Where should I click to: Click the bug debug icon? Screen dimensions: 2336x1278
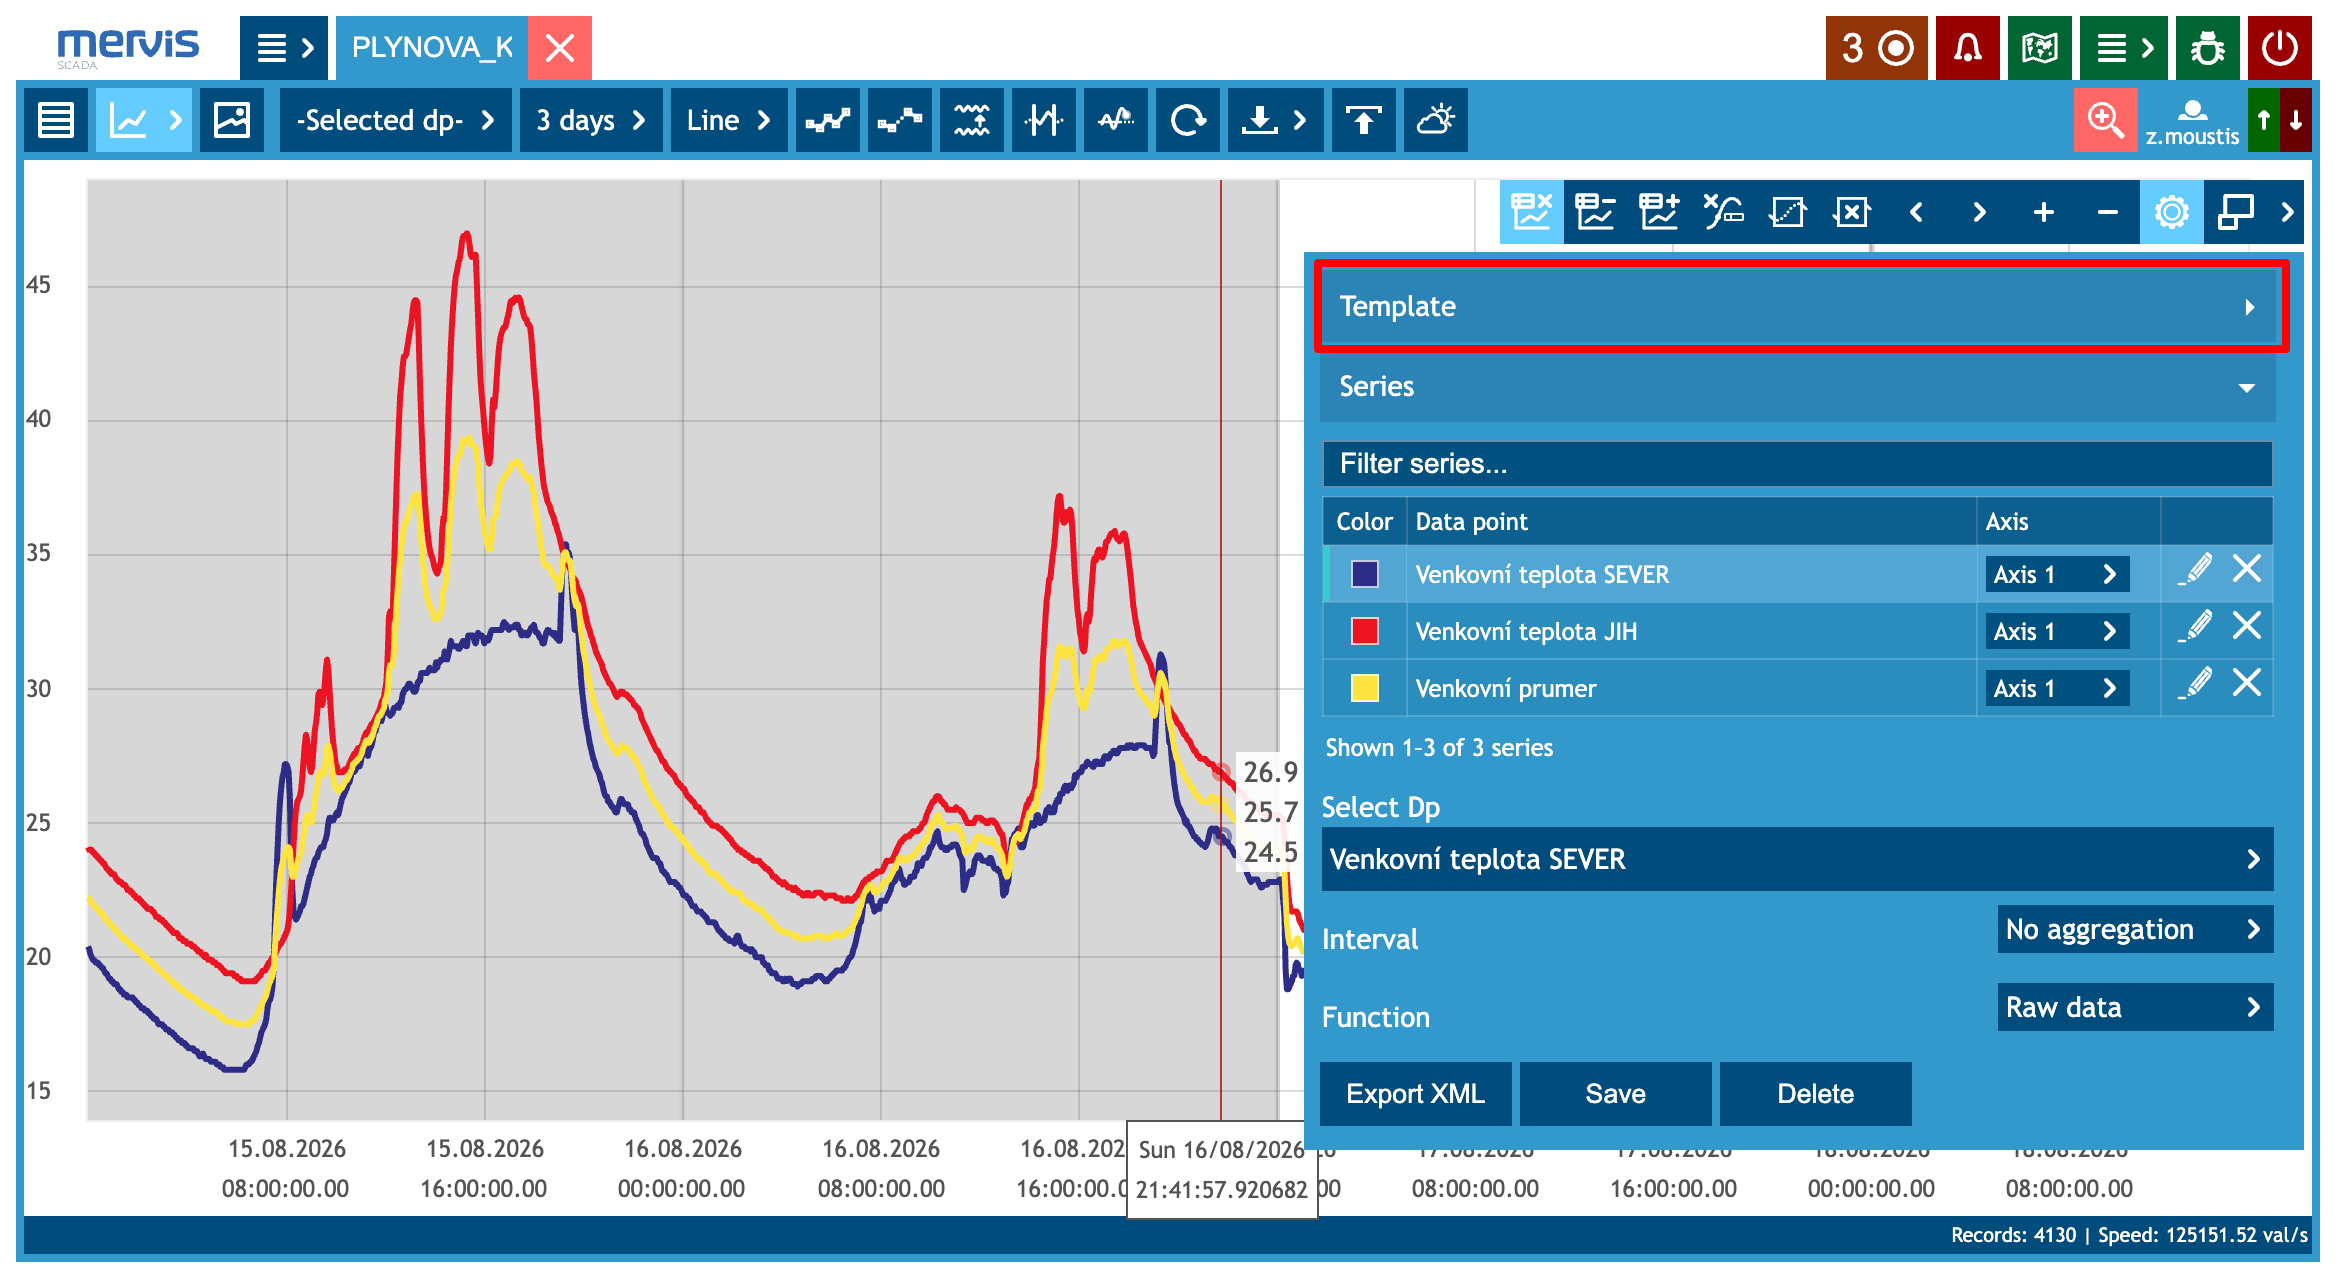pyautogui.click(x=2207, y=47)
